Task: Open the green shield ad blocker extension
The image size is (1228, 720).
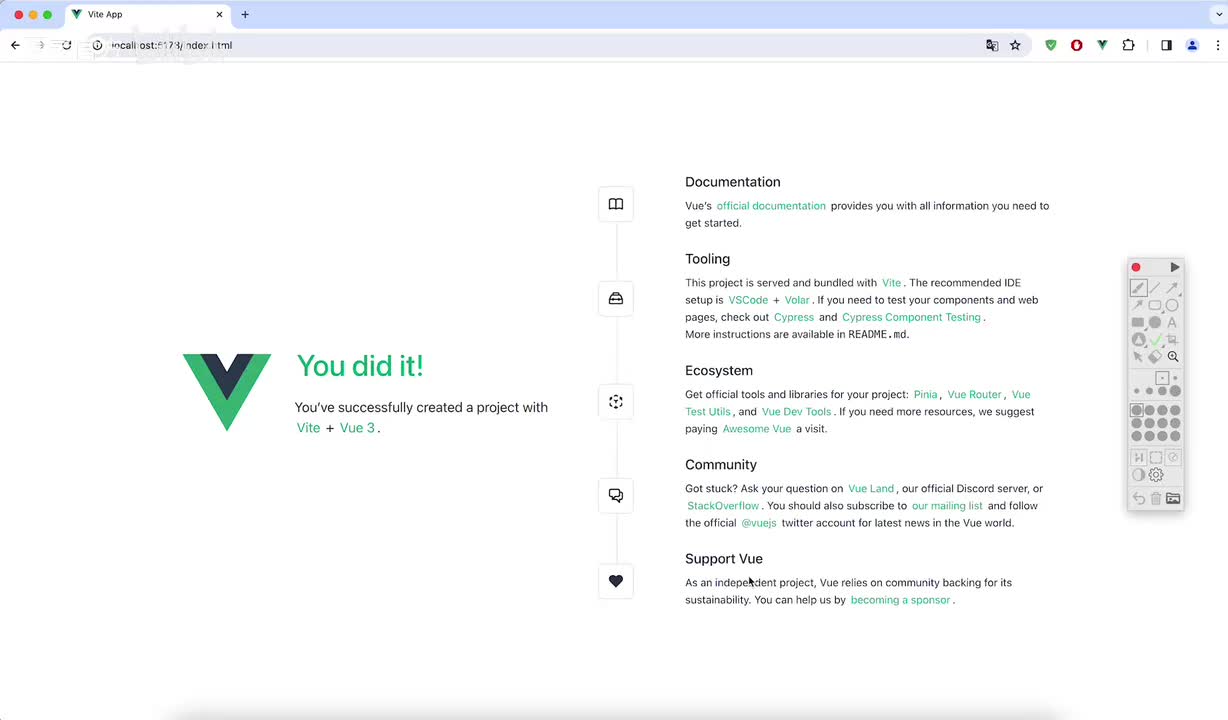Action: tap(1051, 45)
